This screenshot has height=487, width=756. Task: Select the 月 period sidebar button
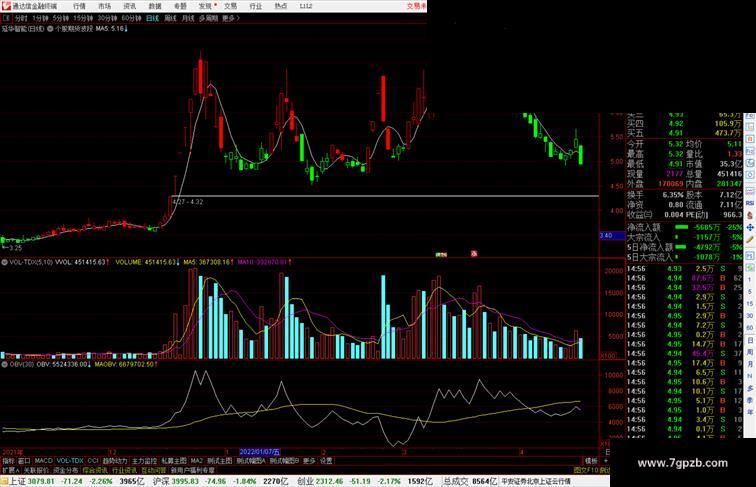click(x=750, y=365)
